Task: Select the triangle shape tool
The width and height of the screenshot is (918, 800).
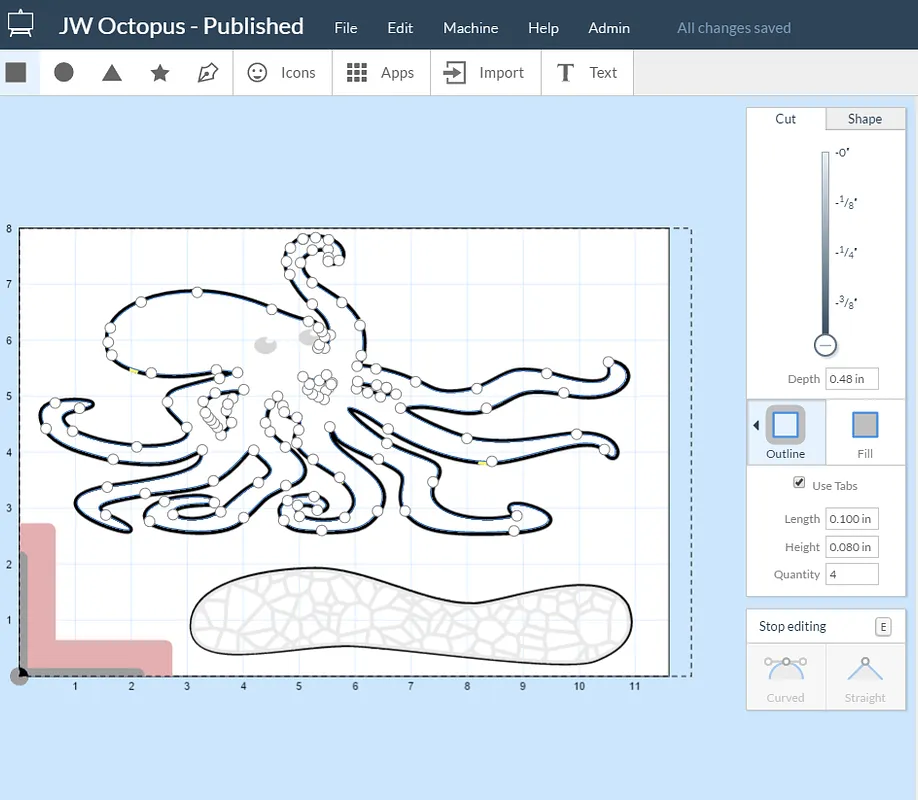Action: pyautogui.click(x=112, y=72)
